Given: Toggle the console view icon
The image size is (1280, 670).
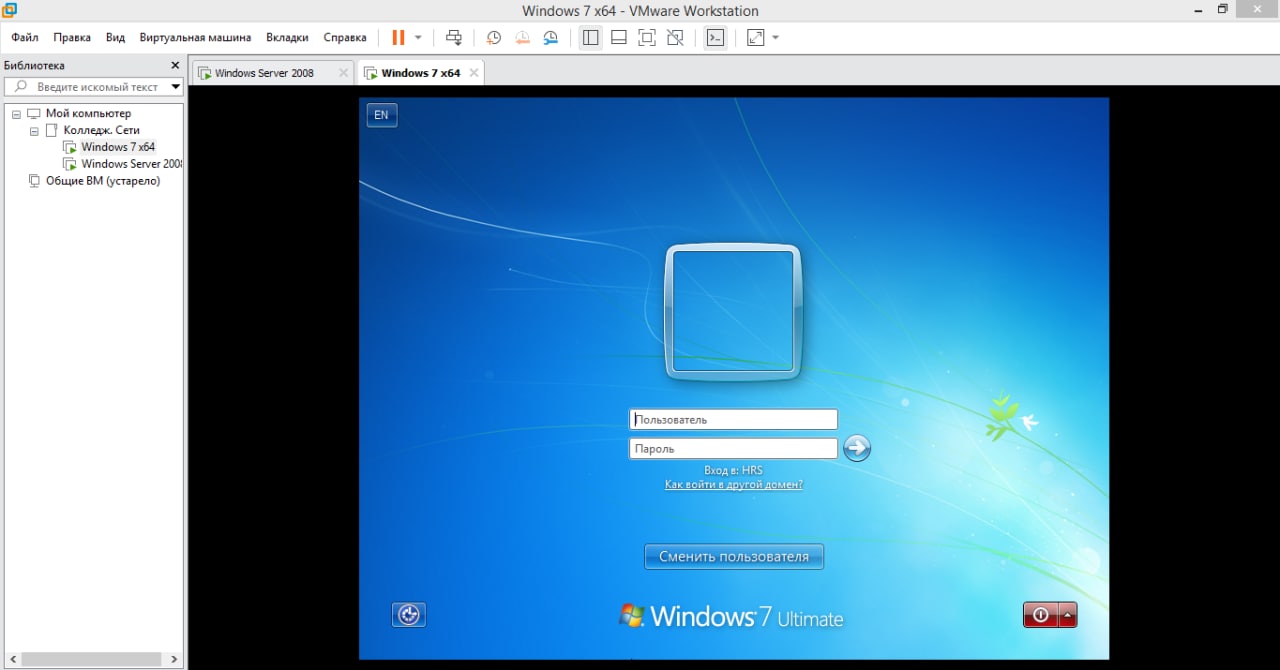Looking at the screenshot, I should [x=715, y=38].
